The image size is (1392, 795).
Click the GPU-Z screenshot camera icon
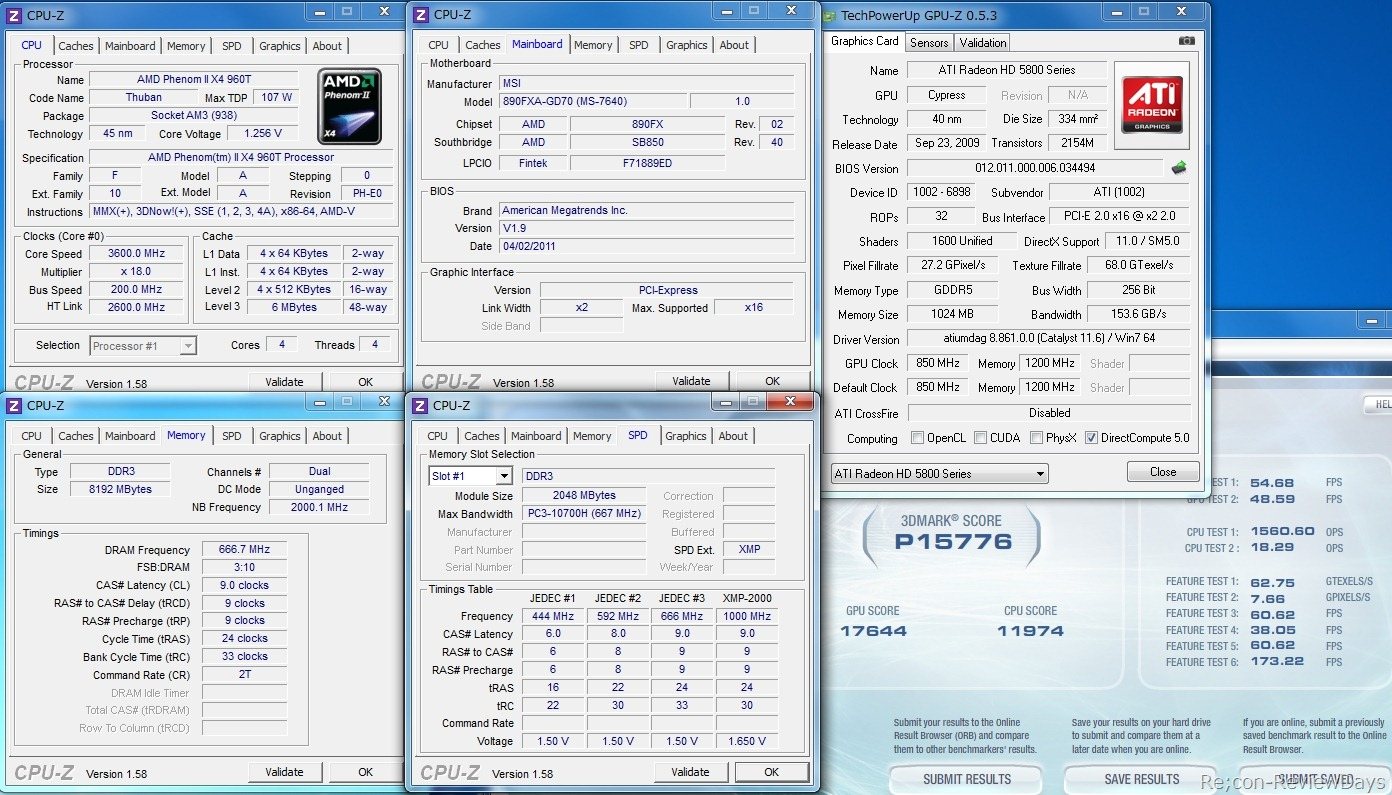click(1186, 41)
